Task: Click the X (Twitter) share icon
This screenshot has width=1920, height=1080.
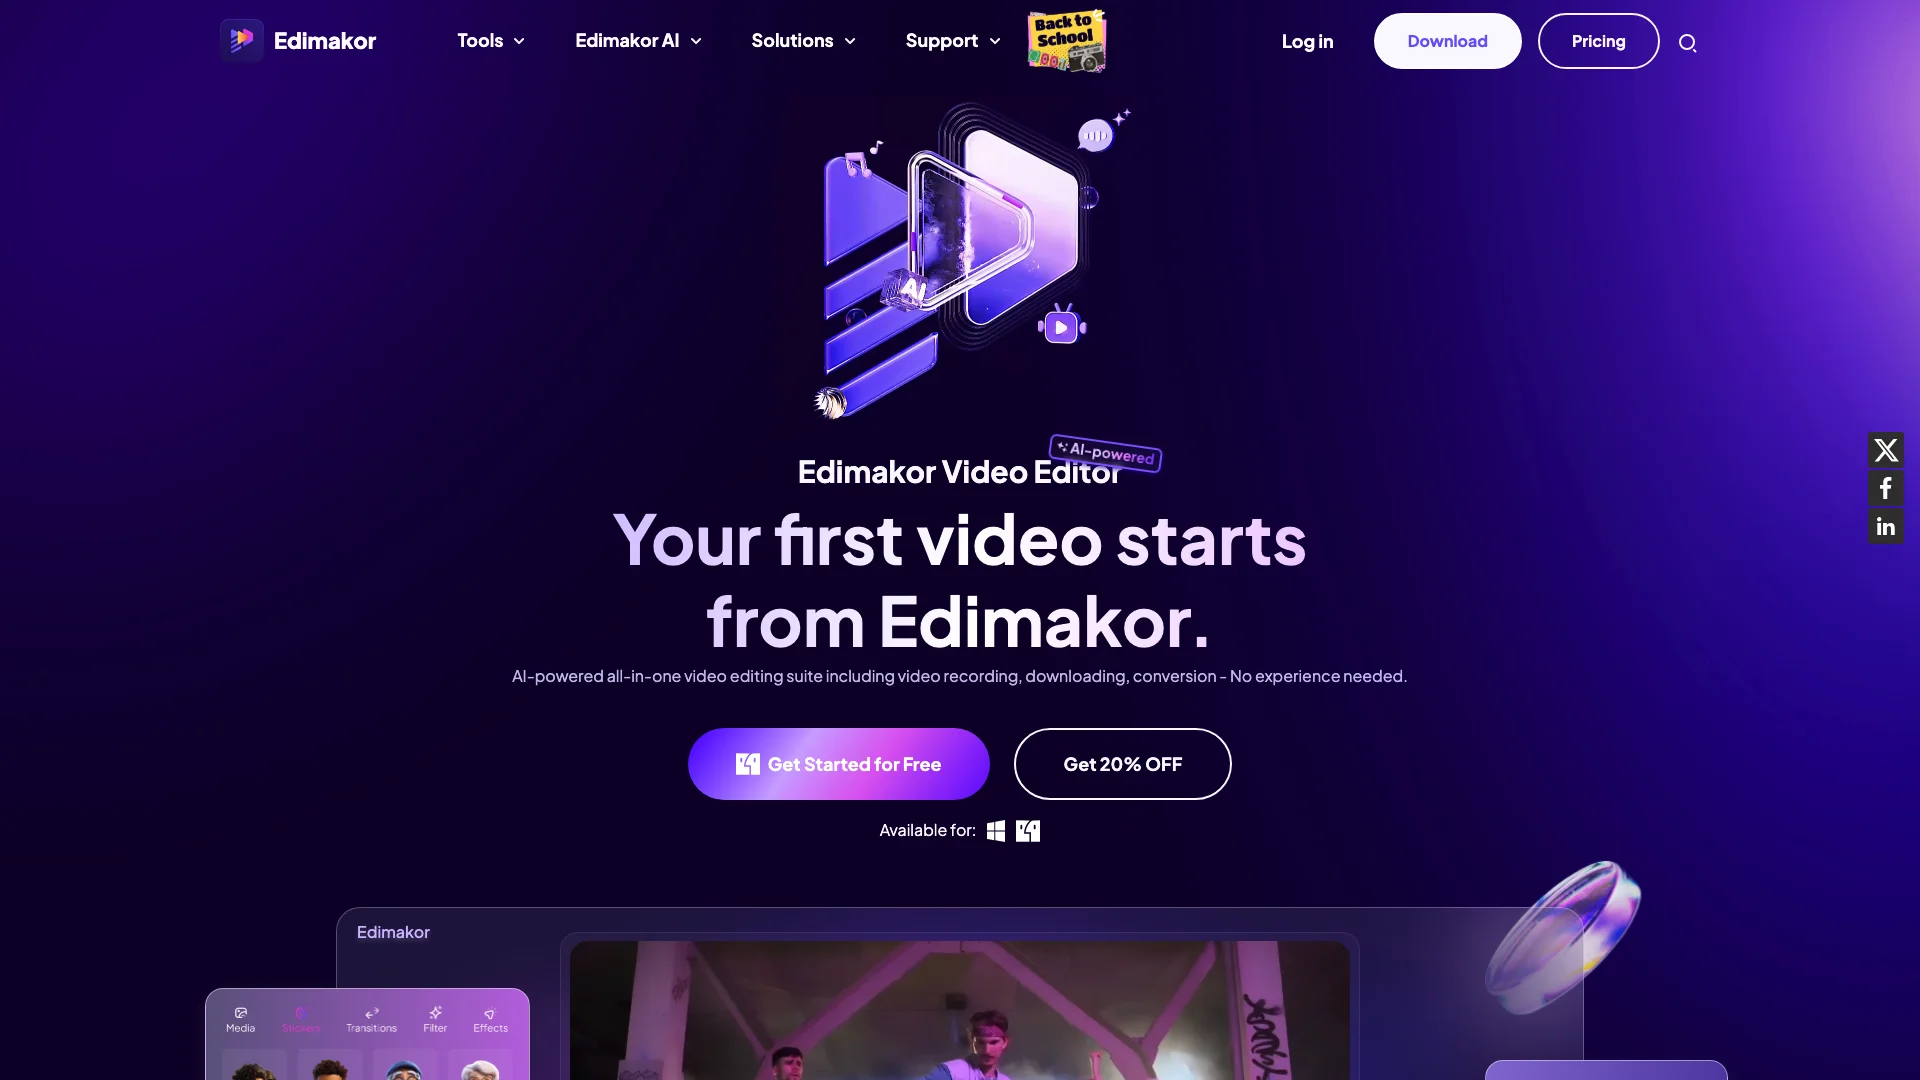Action: click(1888, 451)
